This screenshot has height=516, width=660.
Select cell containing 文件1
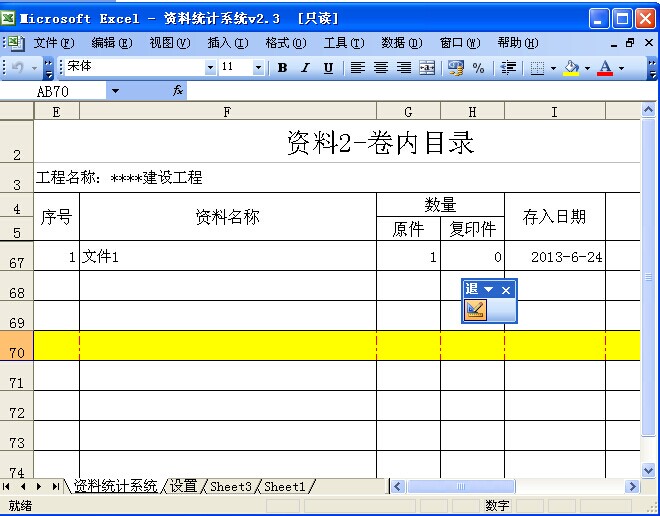(228, 256)
